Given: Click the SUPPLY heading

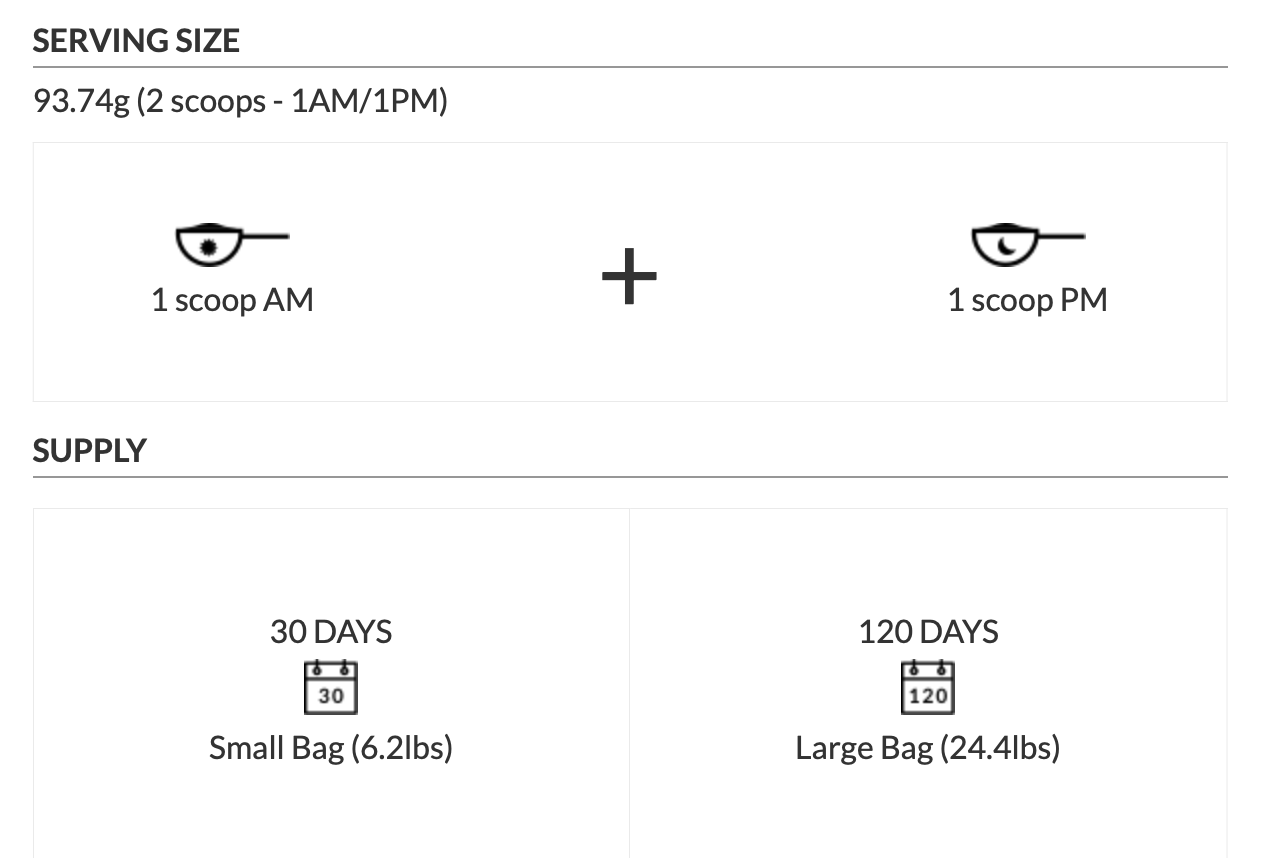Looking at the screenshot, I should (x=90, y=450).
